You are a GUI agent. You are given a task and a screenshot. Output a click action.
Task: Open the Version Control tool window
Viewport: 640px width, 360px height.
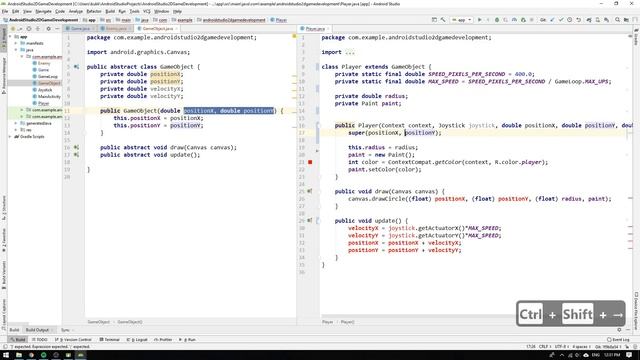73,339
